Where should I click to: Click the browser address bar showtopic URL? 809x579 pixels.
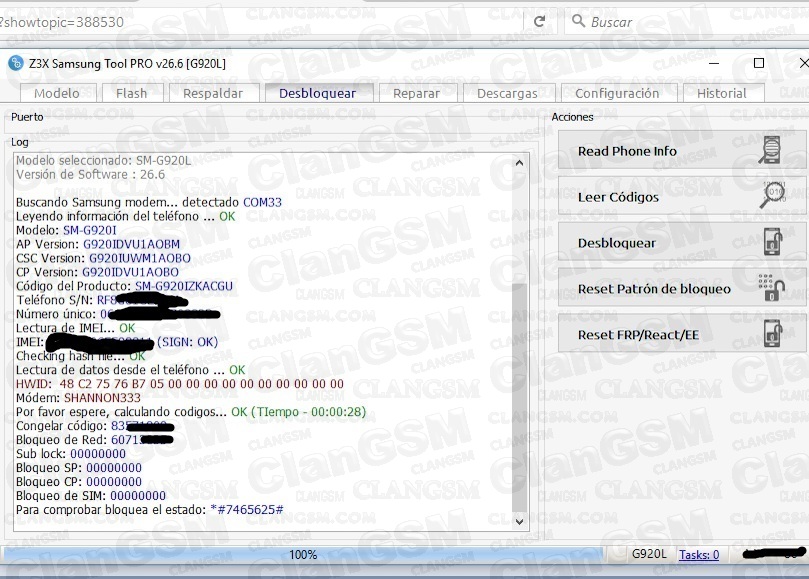pyautogui.click(x=62, y=22)
